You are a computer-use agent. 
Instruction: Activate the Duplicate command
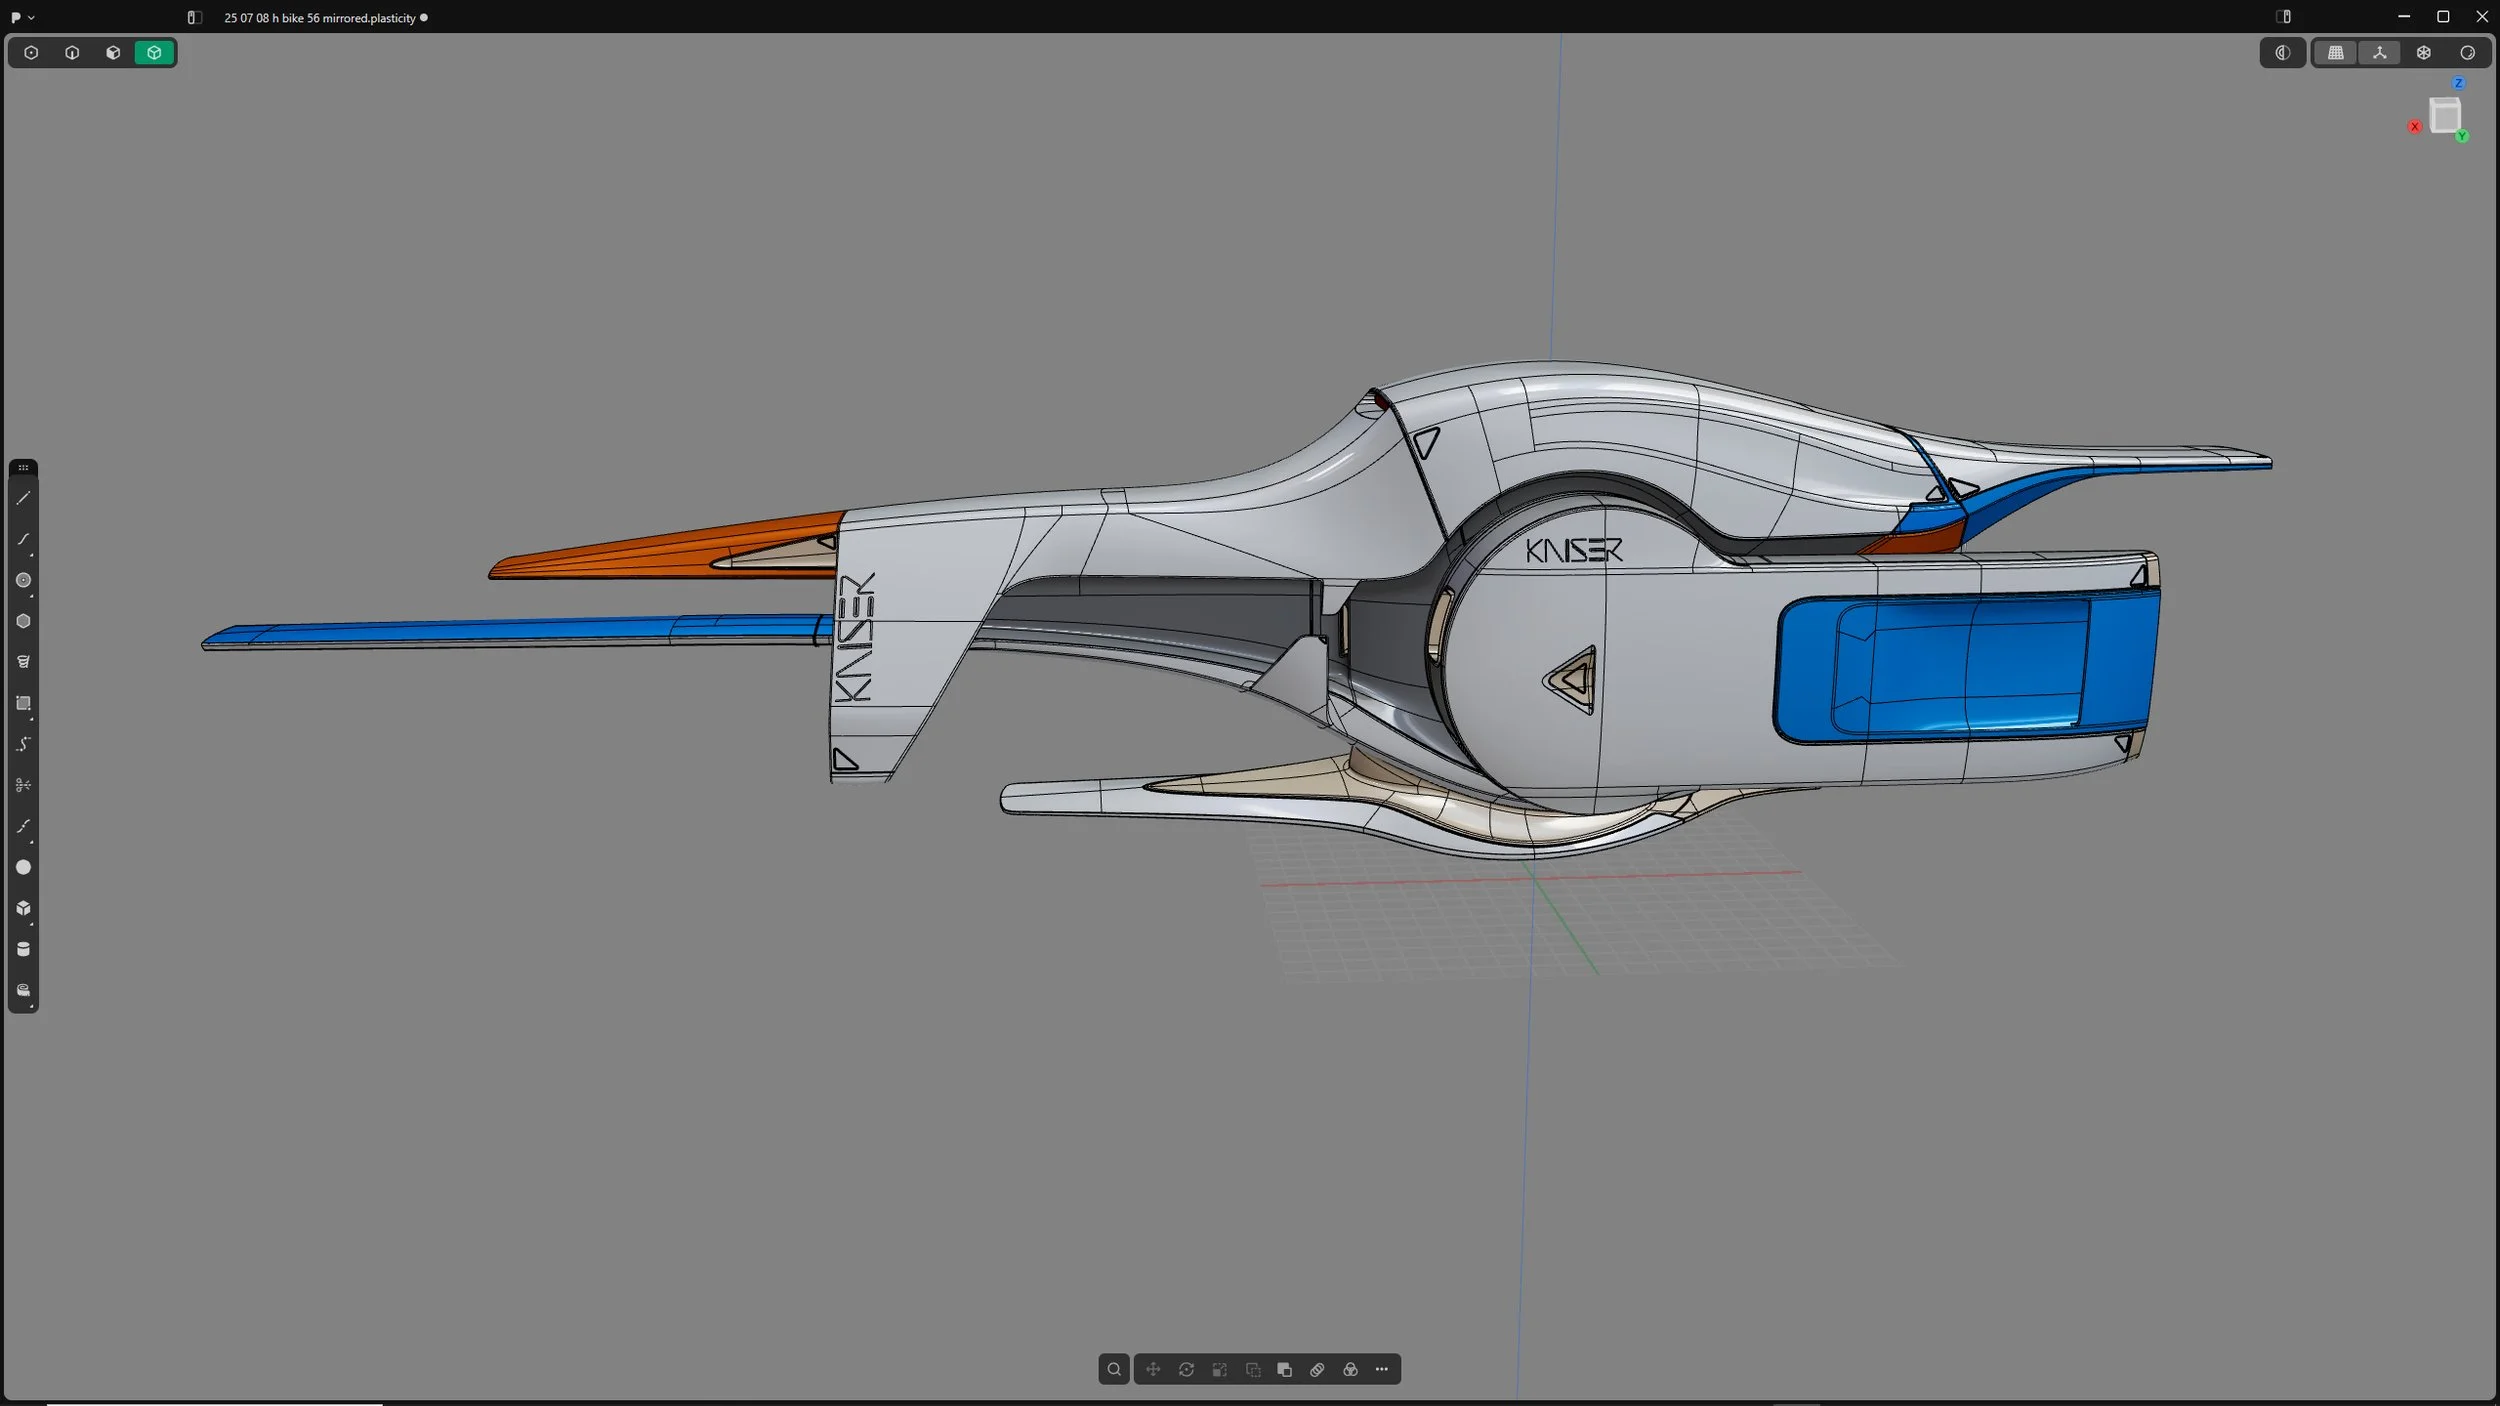click(1252, 1369)
